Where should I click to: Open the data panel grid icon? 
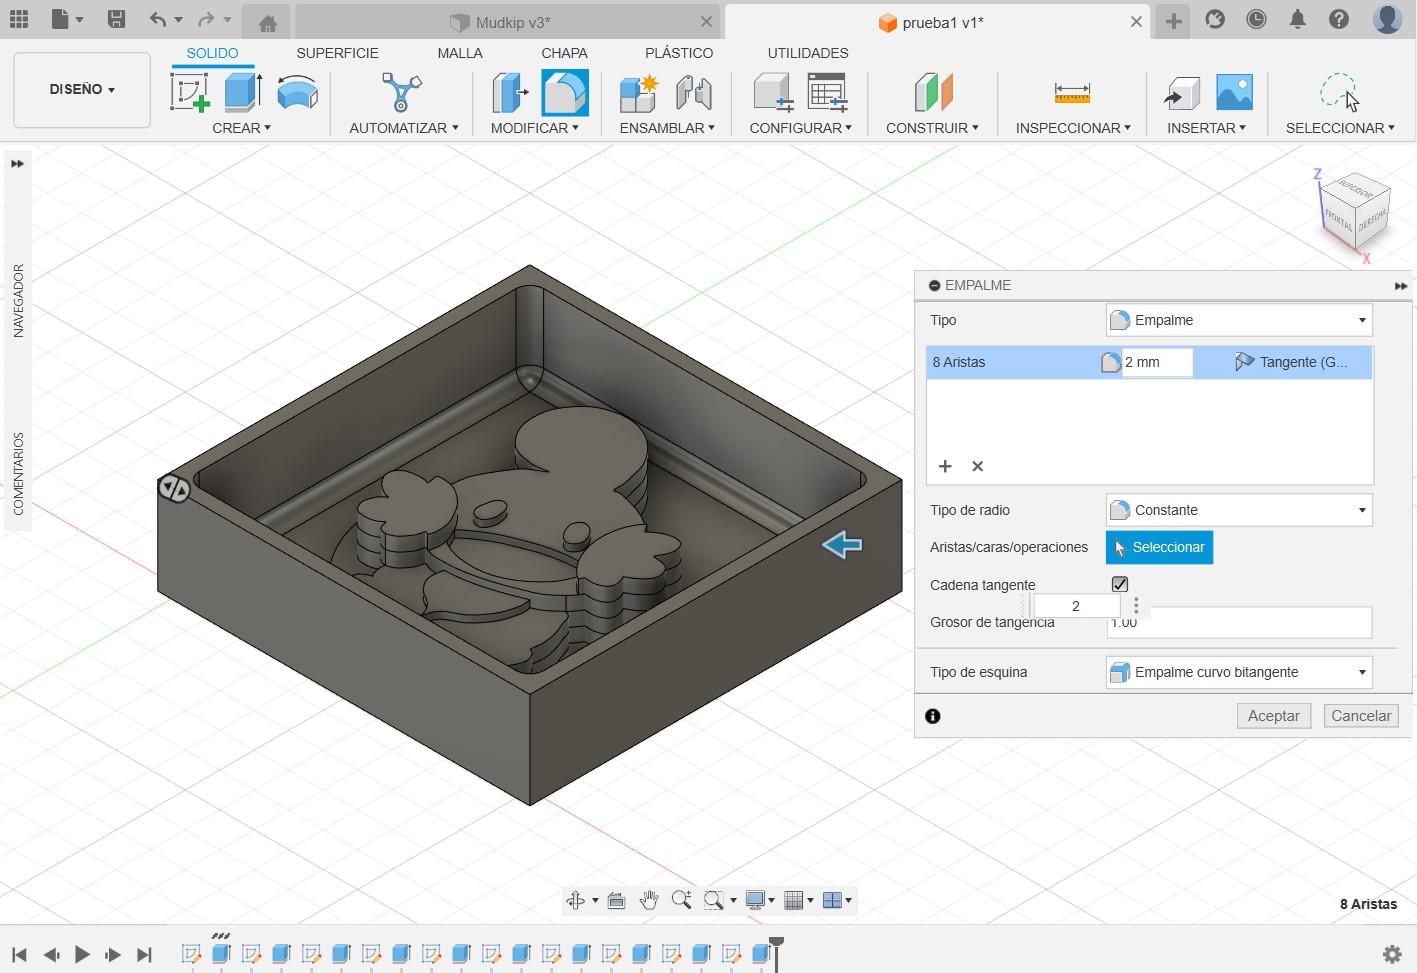point(19,19)
